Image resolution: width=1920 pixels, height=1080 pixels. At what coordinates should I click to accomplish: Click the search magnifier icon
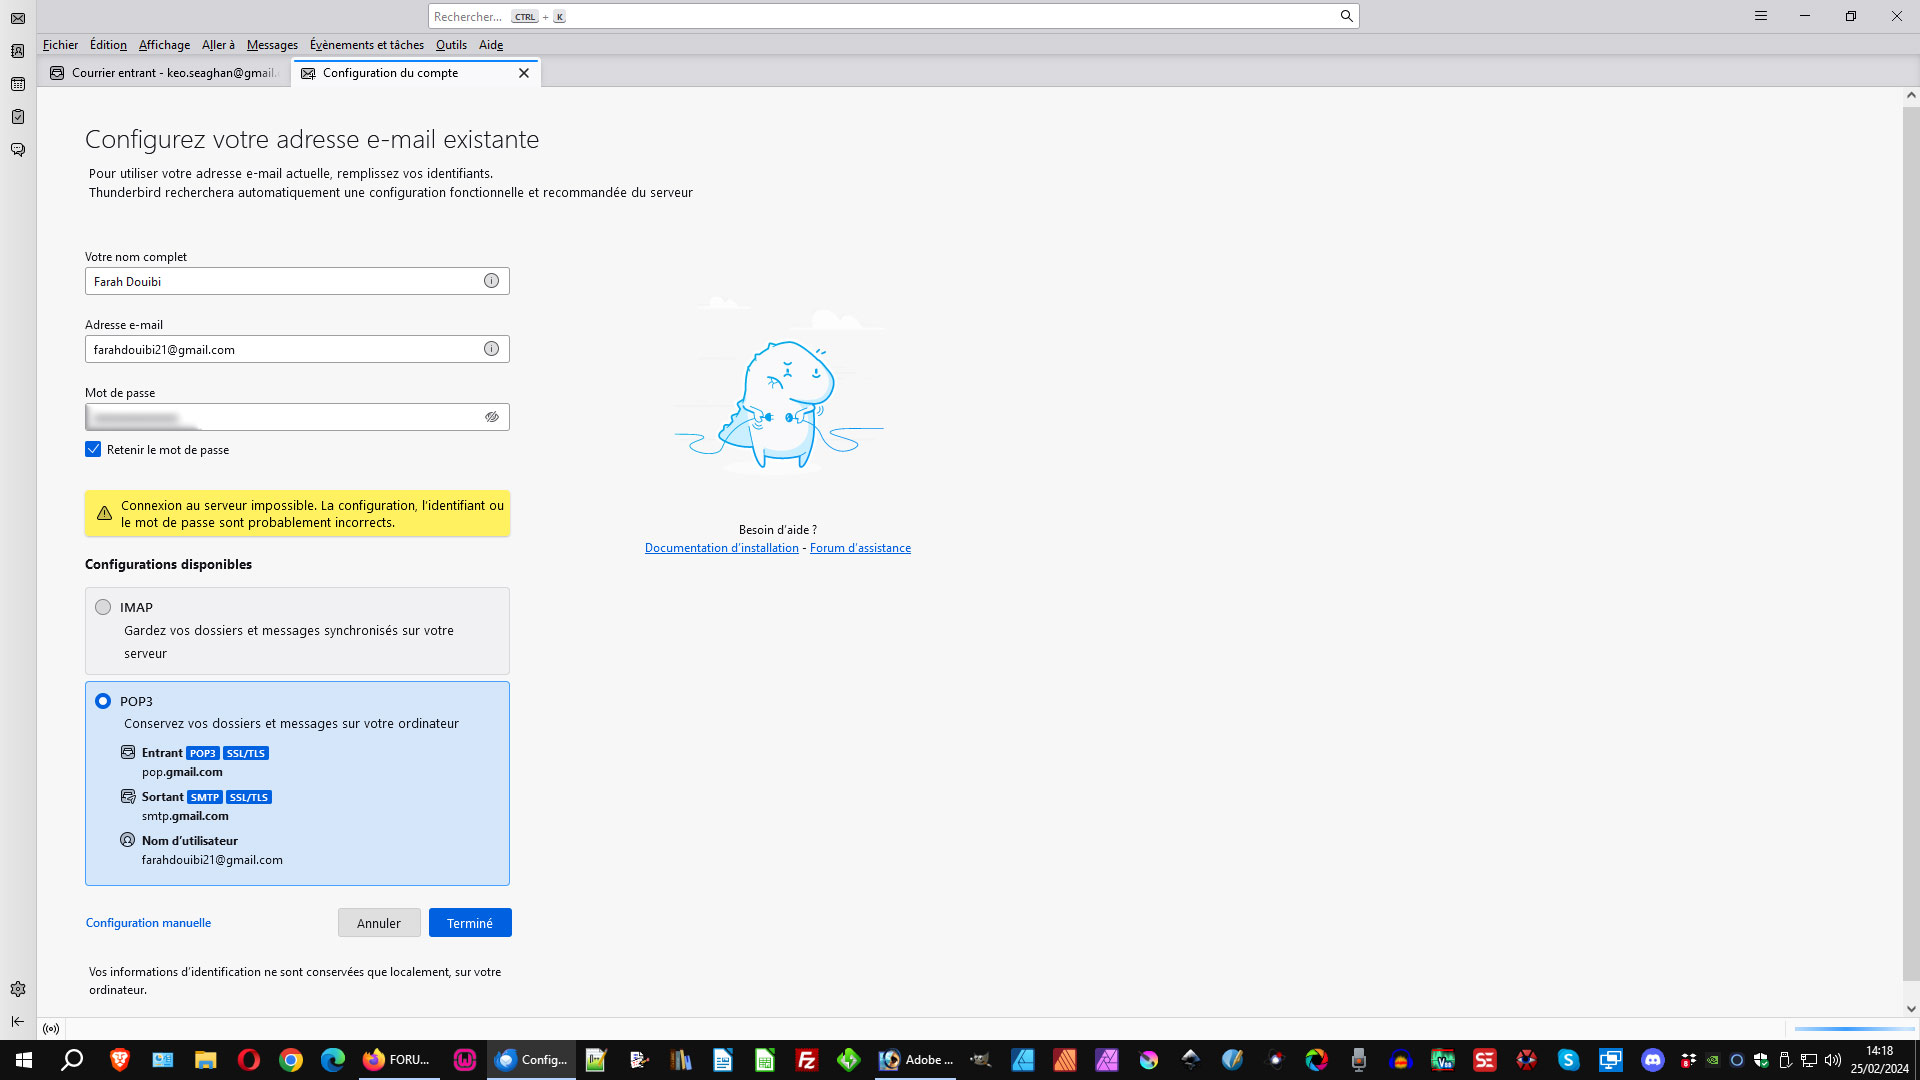pos(1346,16)
